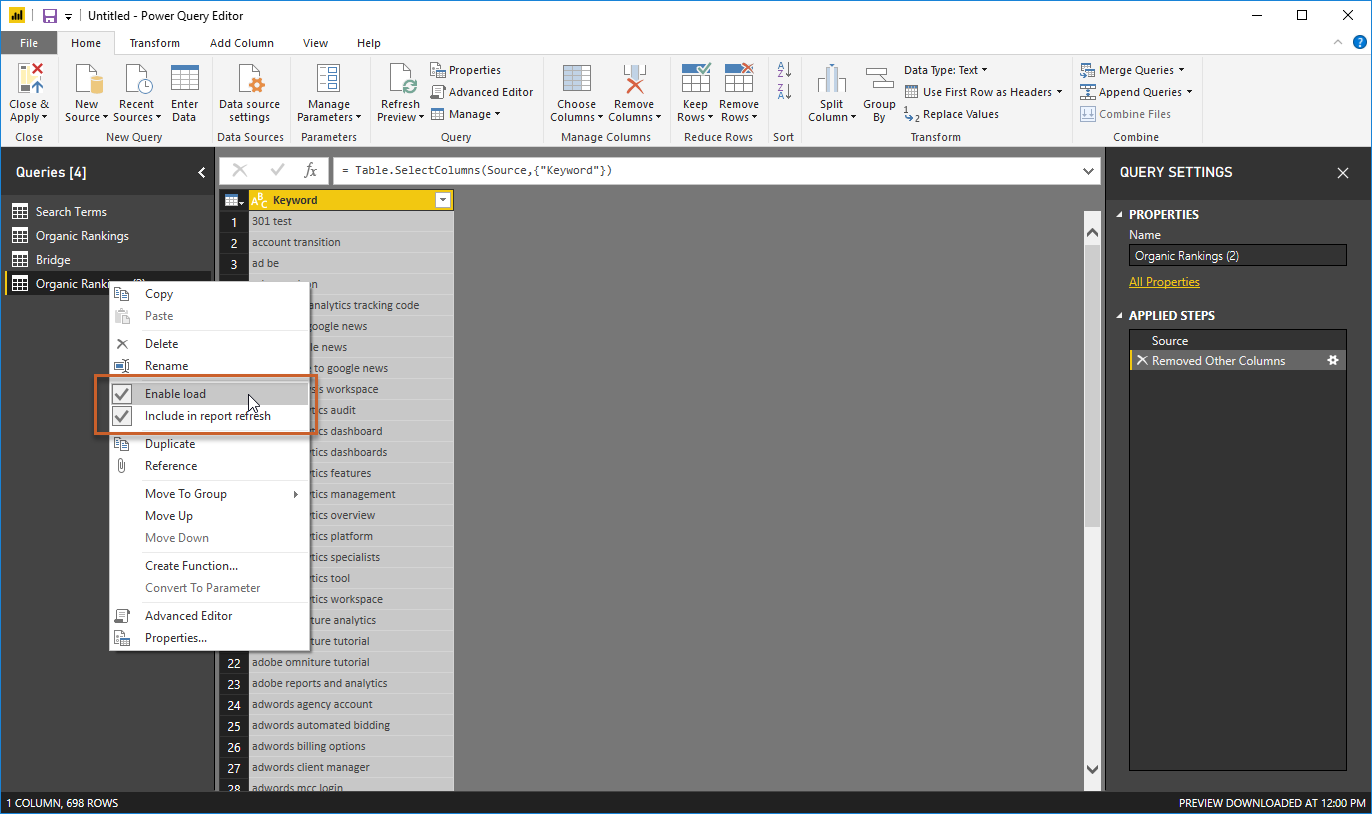Click the Close & Apply icon
The image size is (1372, 814).
point(29,91)
